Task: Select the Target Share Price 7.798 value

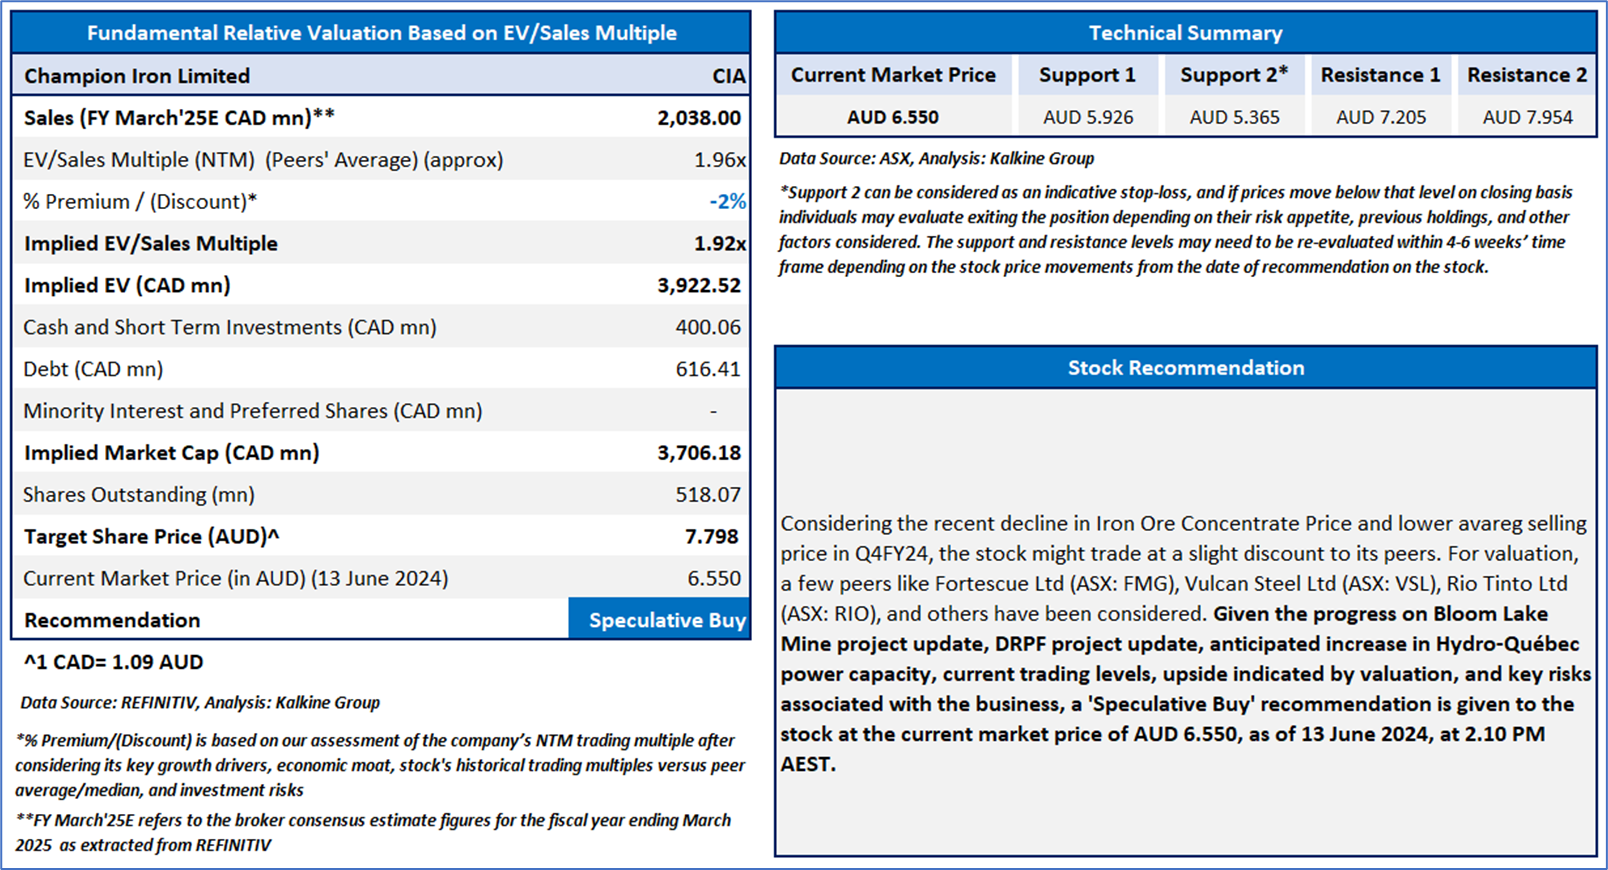Action: pyautogui.click(x=712, y=537)
